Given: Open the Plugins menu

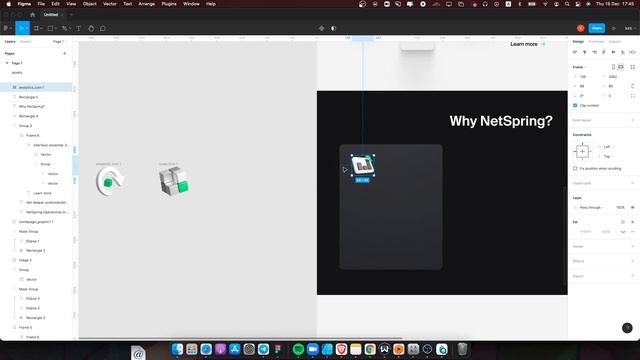Looking at the screenshot, I should click(x=169, y=4).
